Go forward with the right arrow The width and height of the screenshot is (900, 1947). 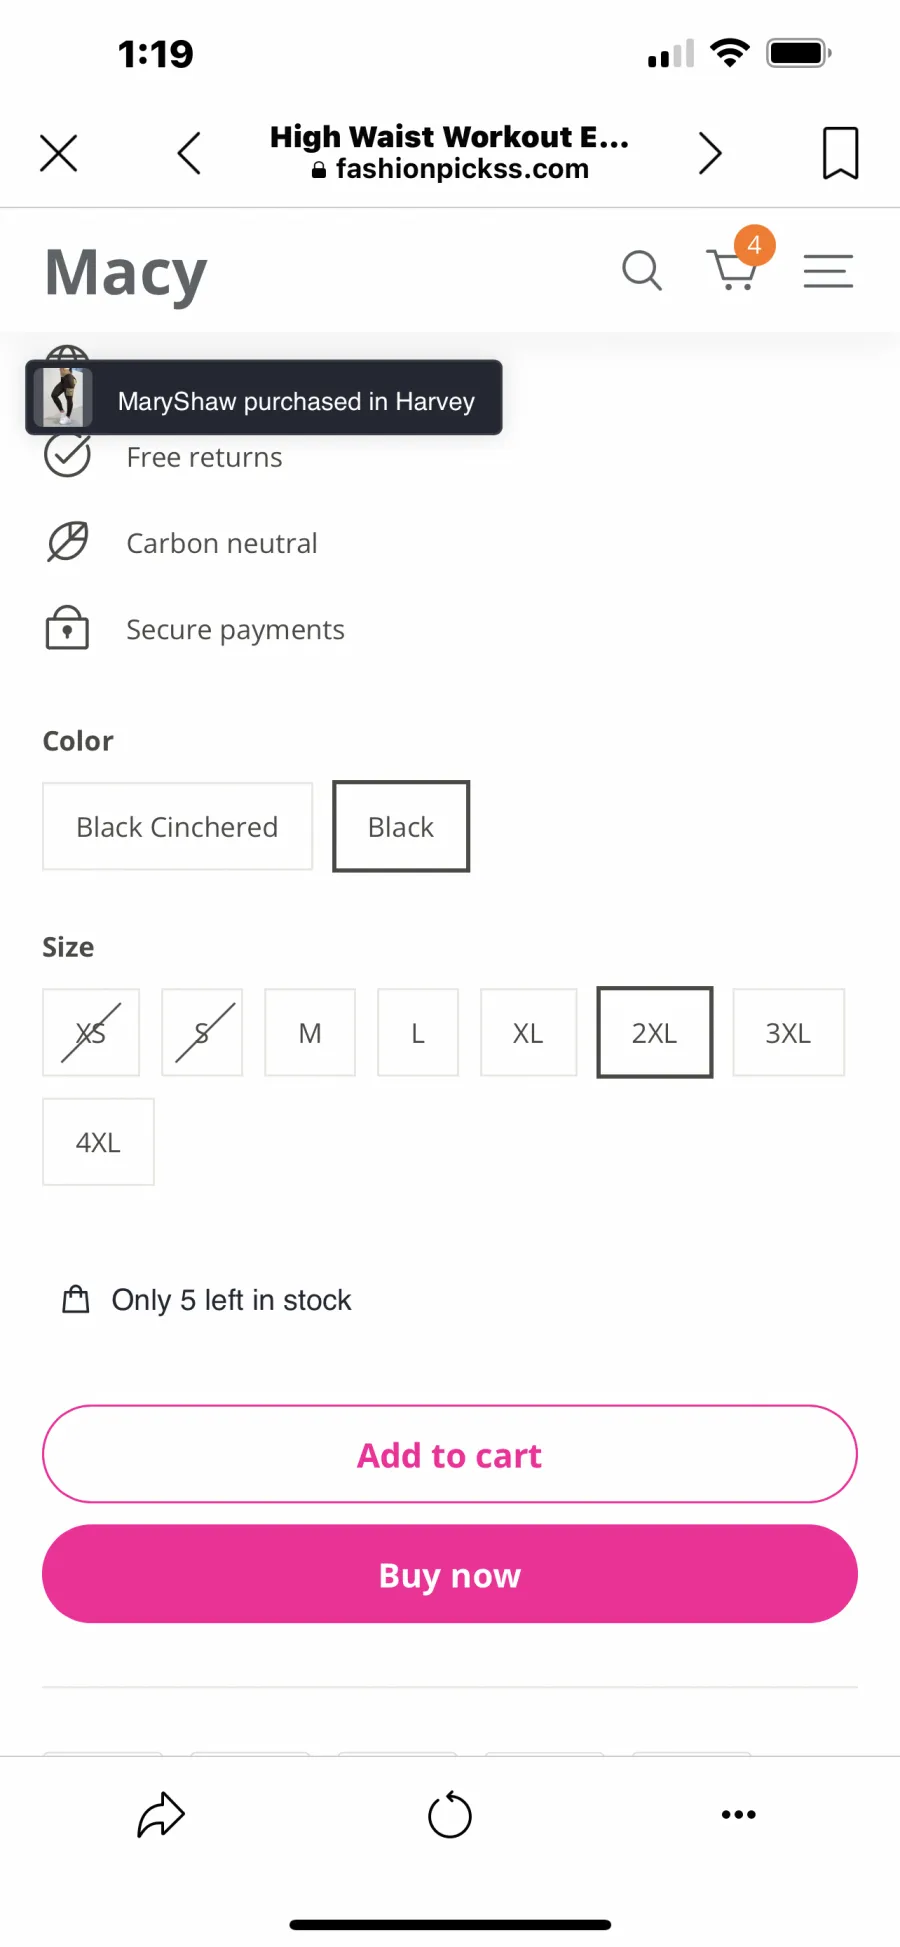coord(710,153)
